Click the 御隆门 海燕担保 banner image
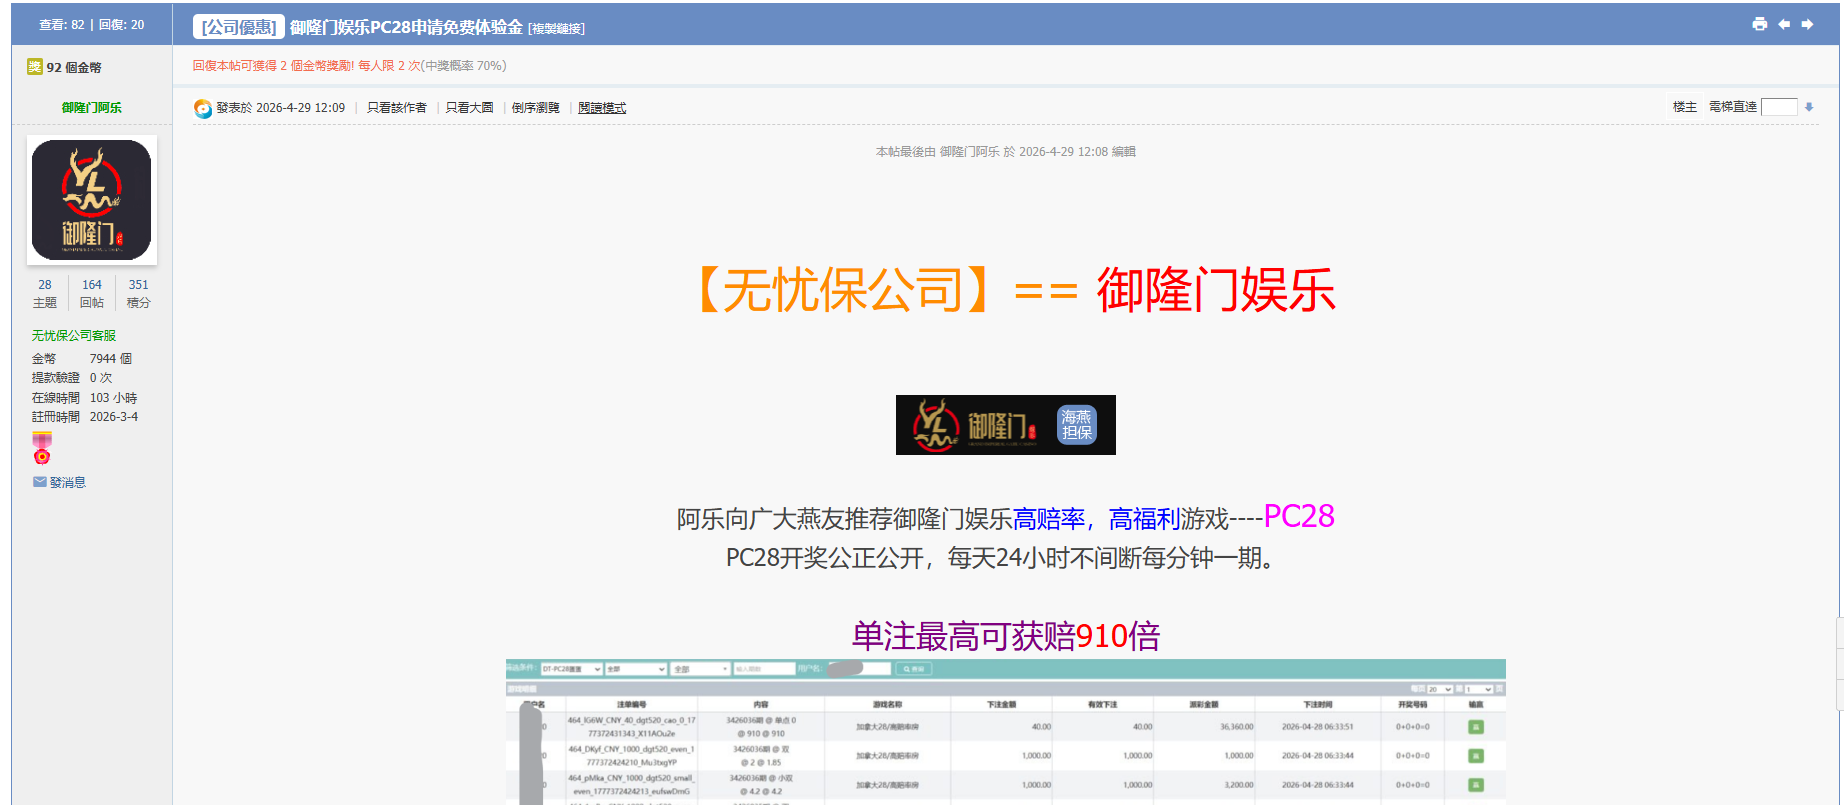The height and width of the screenshot is (805, 1844). pyautogui.click(x=1006, y=425)
